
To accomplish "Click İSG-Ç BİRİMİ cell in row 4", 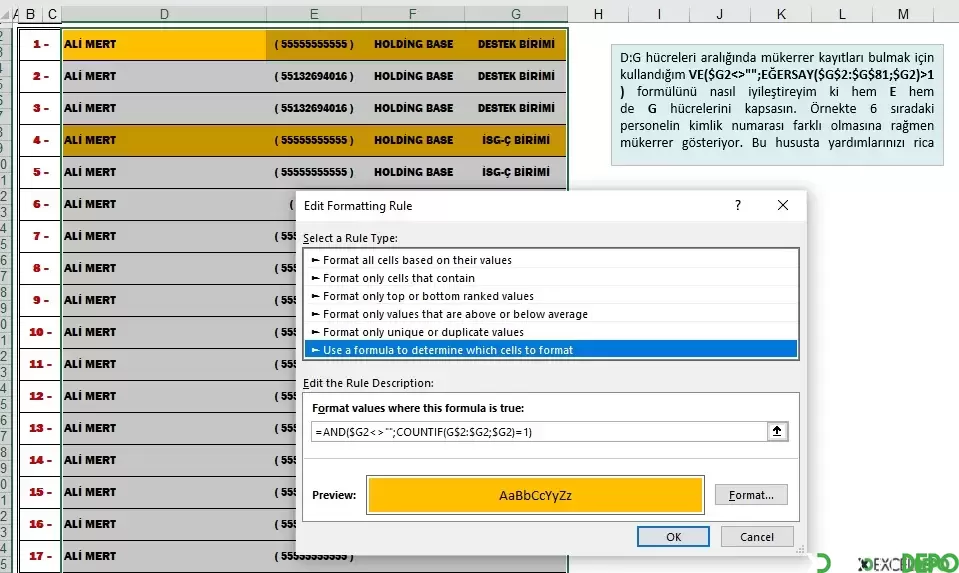I will (516, 140).
